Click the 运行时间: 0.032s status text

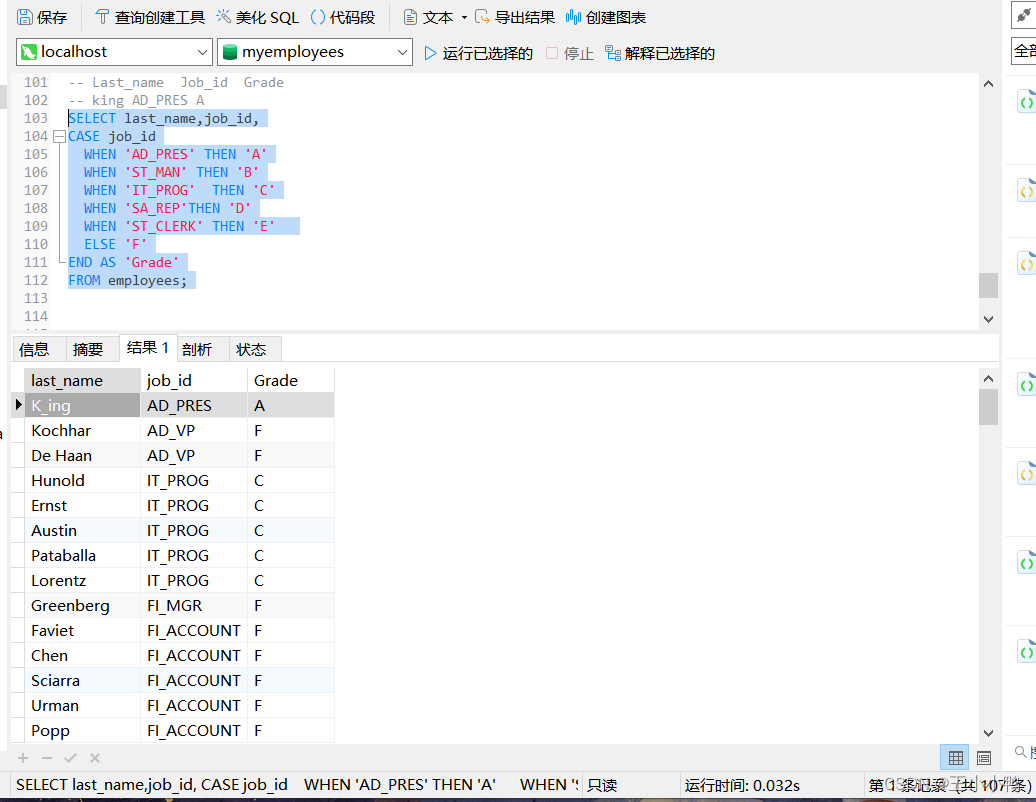point(742,785)
